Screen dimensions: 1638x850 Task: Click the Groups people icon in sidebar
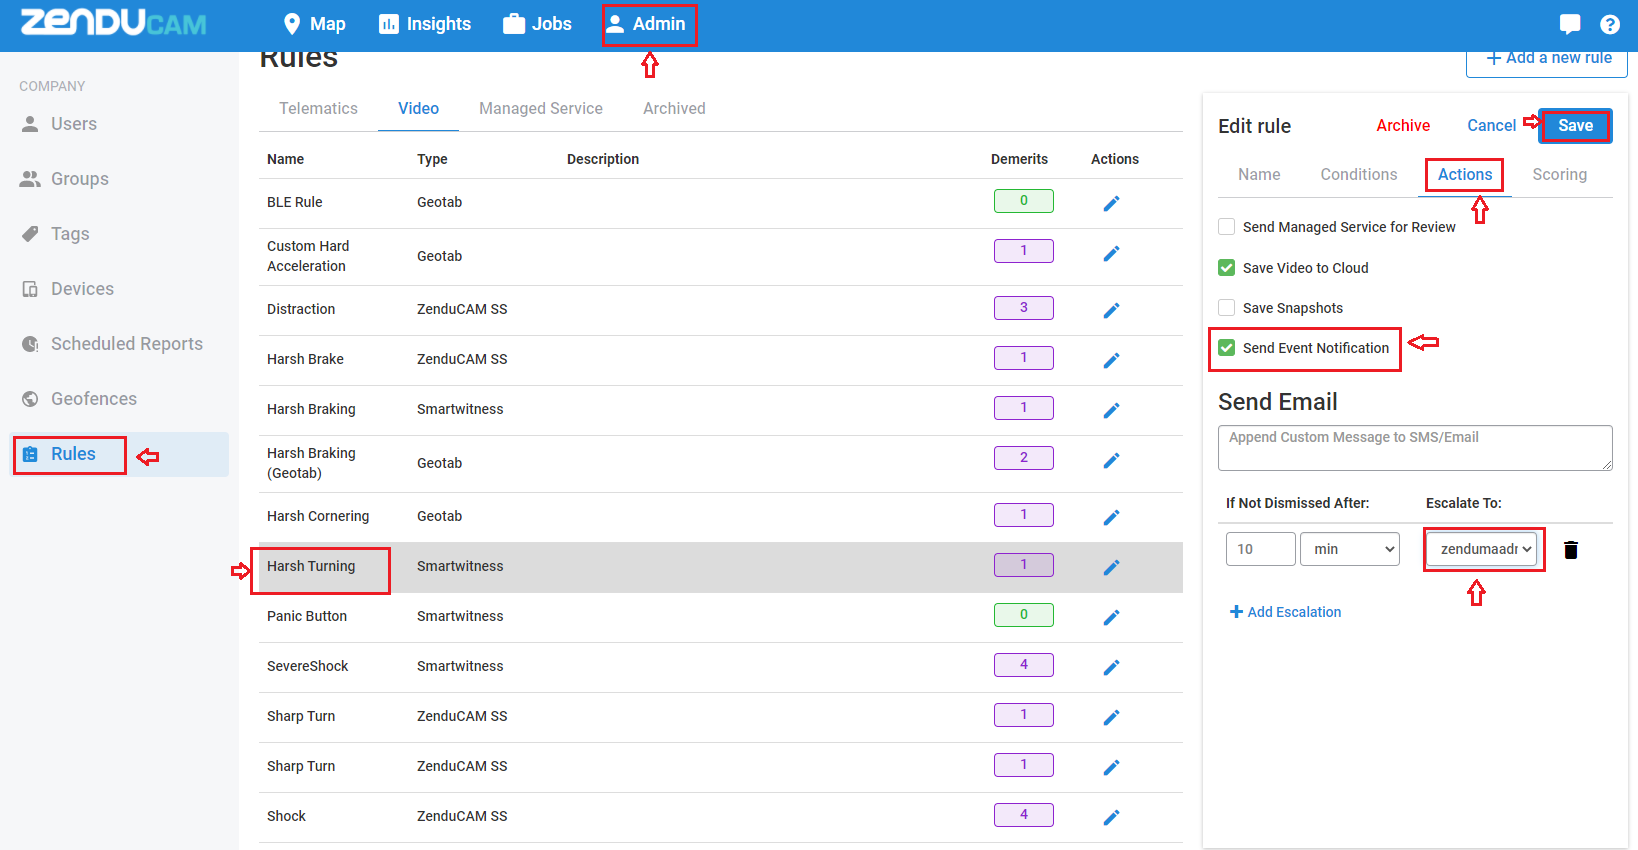[31, 179]
